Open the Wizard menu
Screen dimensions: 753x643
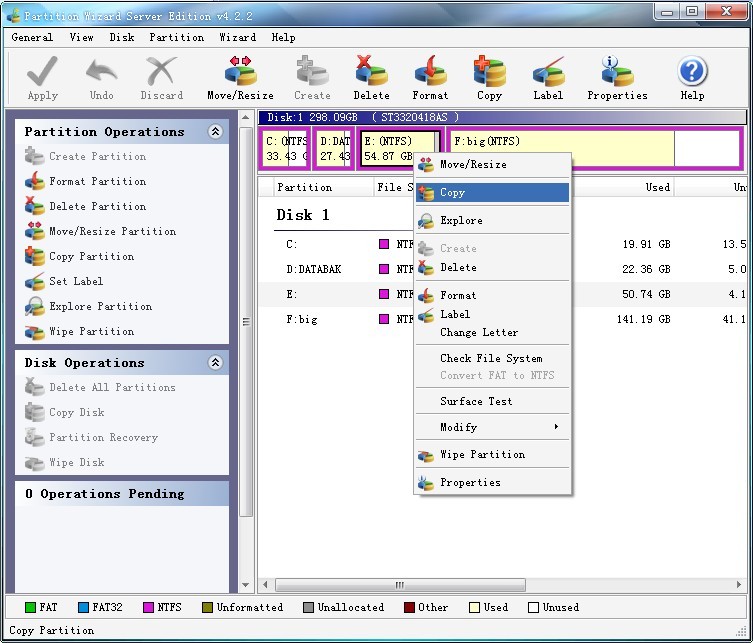click(237, 37)
